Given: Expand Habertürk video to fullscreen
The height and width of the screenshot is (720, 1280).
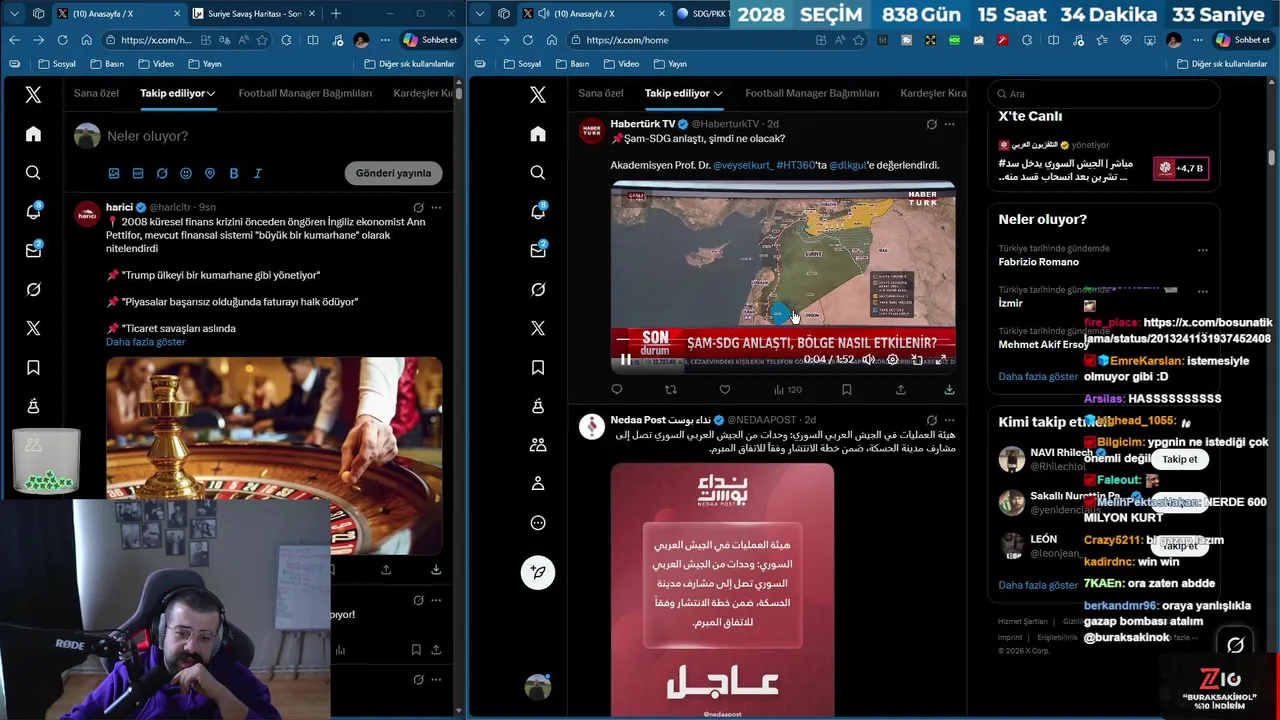Looking at the screenshot, I should 941,360.
